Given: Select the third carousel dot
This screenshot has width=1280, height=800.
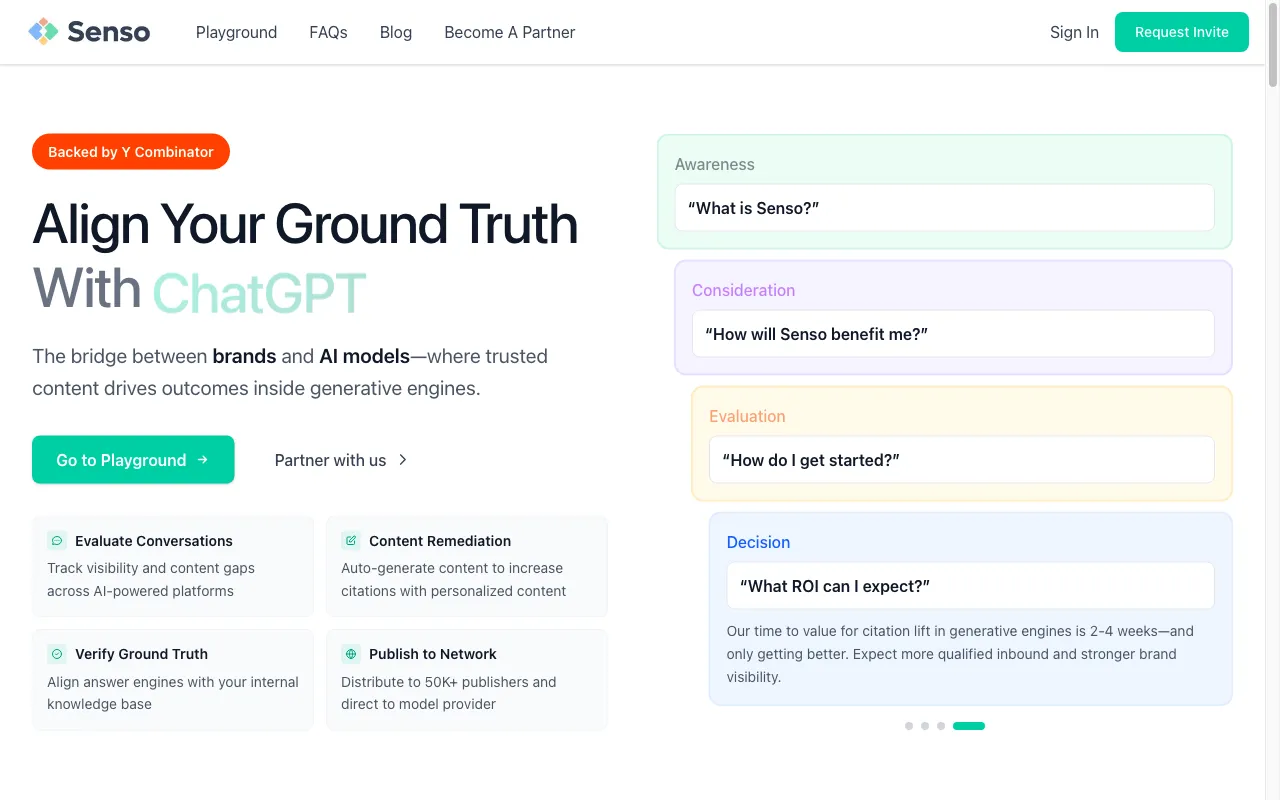Looking at the screenshot, I should 941,726.
